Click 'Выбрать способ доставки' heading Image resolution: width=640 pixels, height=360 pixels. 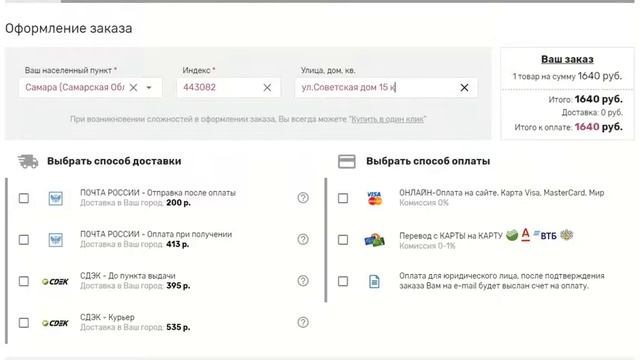[114, 161]
